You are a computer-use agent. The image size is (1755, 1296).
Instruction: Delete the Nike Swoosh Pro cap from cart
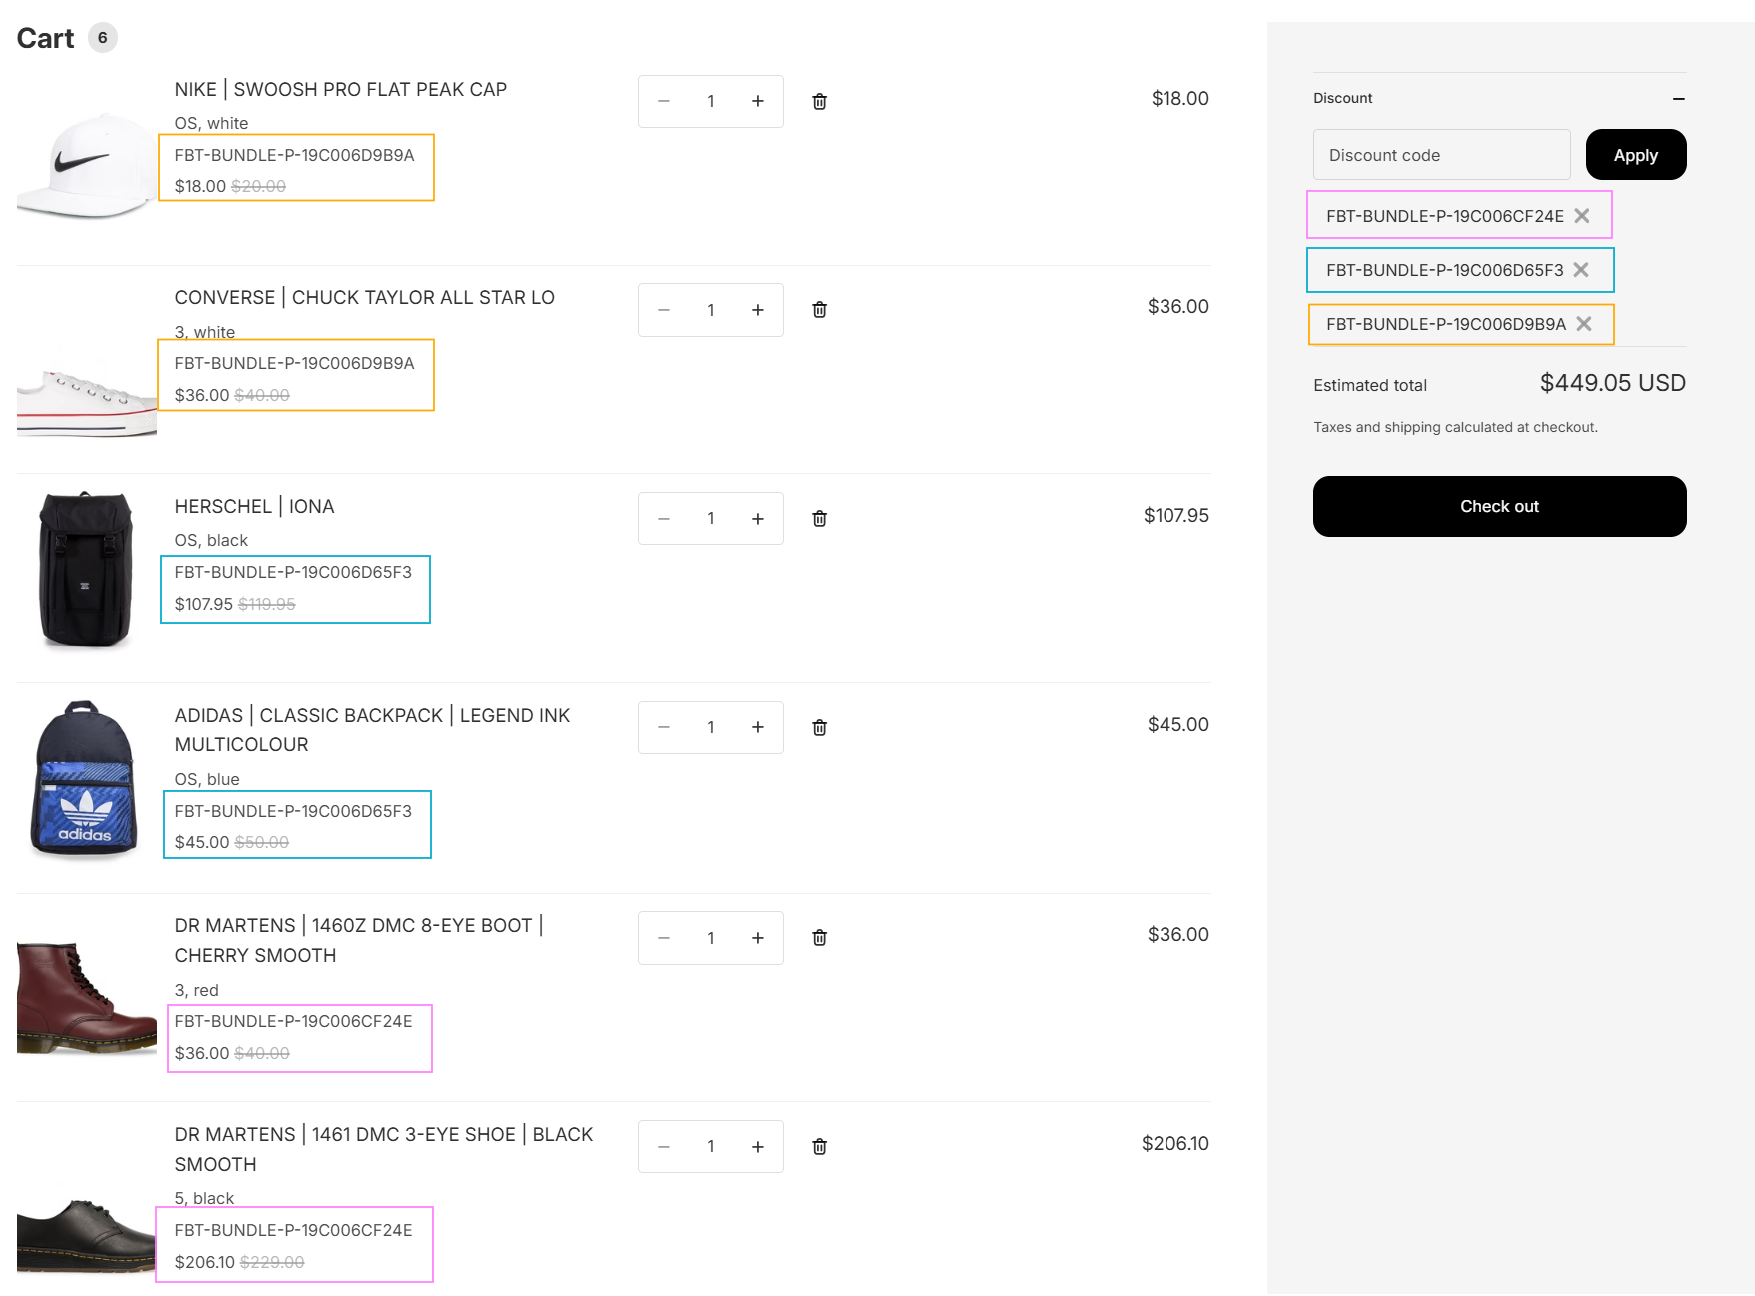point(819,101)
